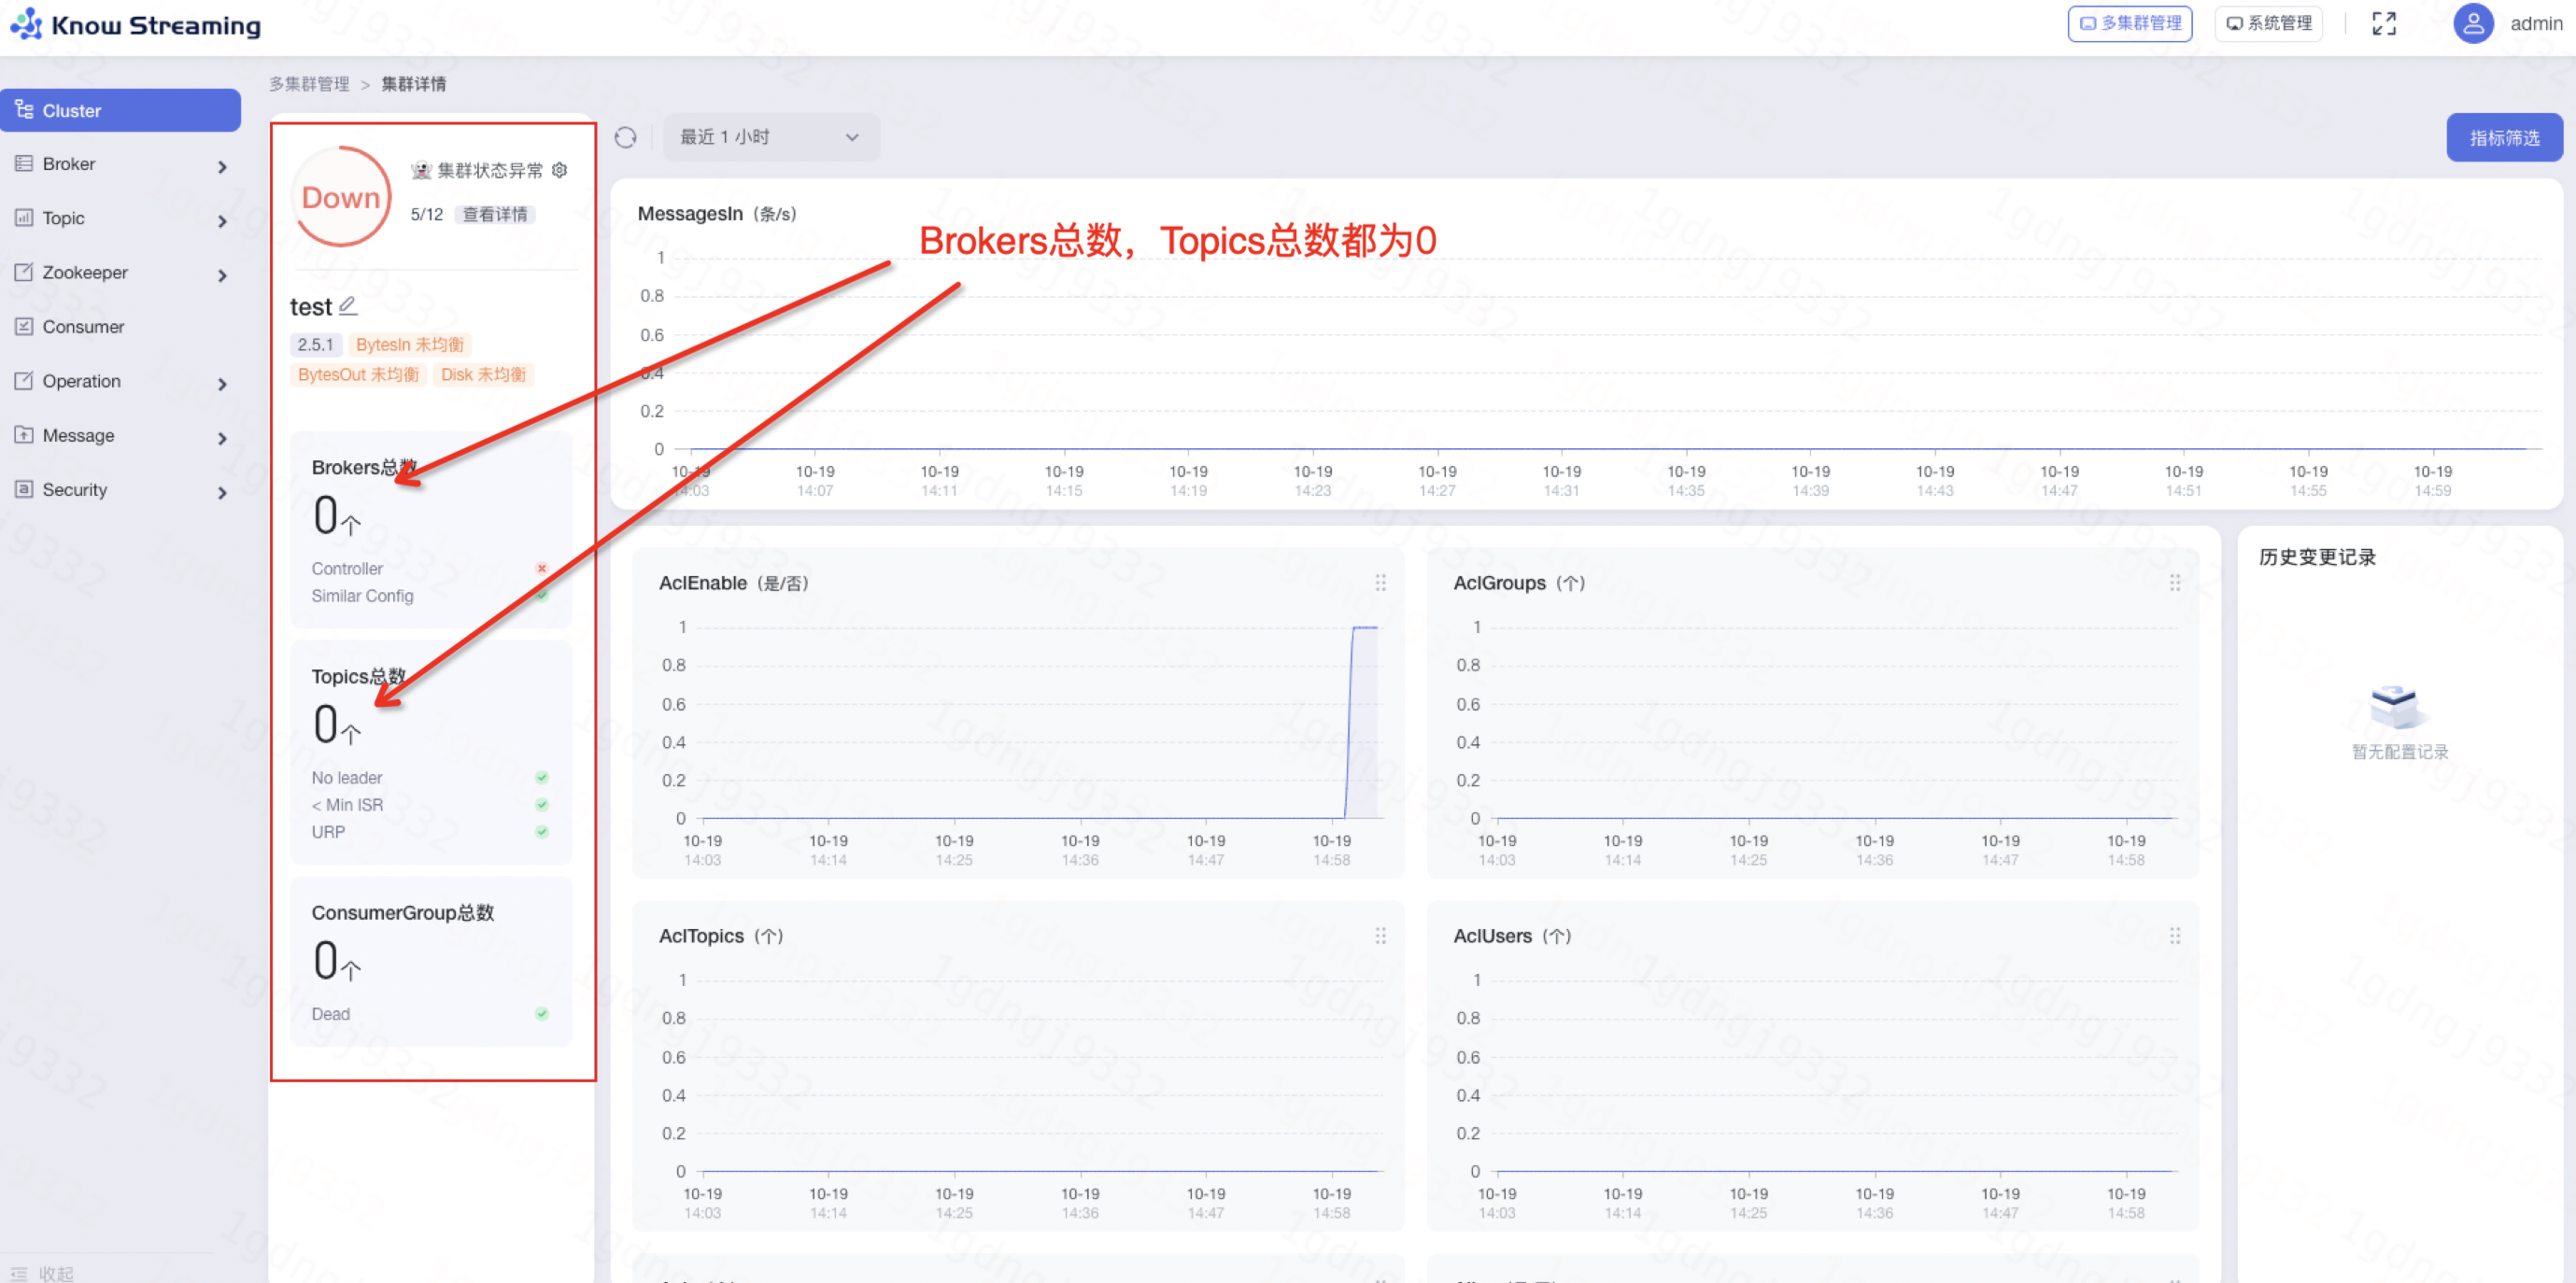The height and width of the screenshot is (1283, 2576).
Task: Collapse sidebar with 收起 control
Action: 44,1272
